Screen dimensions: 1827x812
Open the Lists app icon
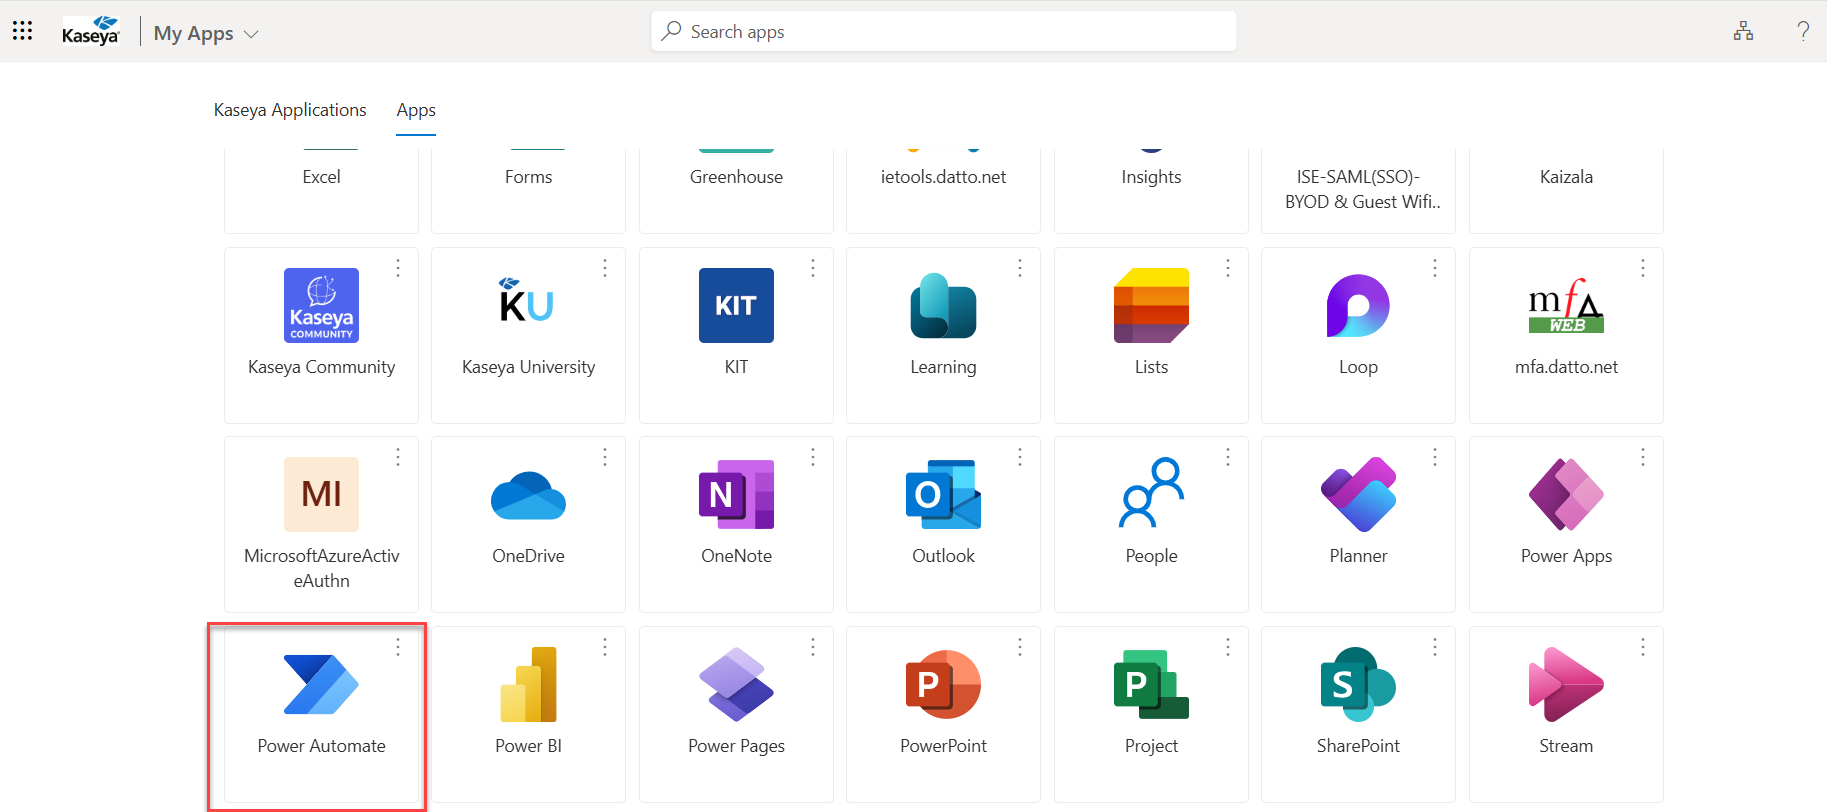[x=1151, y=305]
